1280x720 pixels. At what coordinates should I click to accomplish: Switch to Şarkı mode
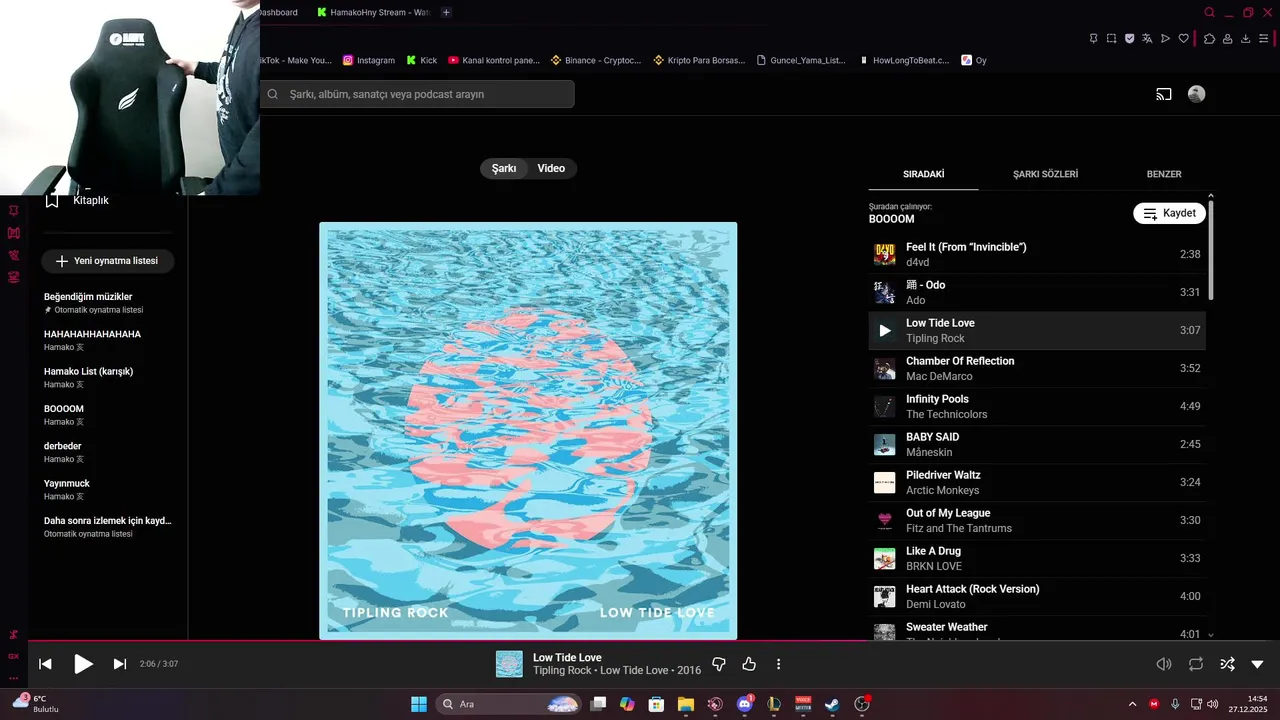point(504,168)
